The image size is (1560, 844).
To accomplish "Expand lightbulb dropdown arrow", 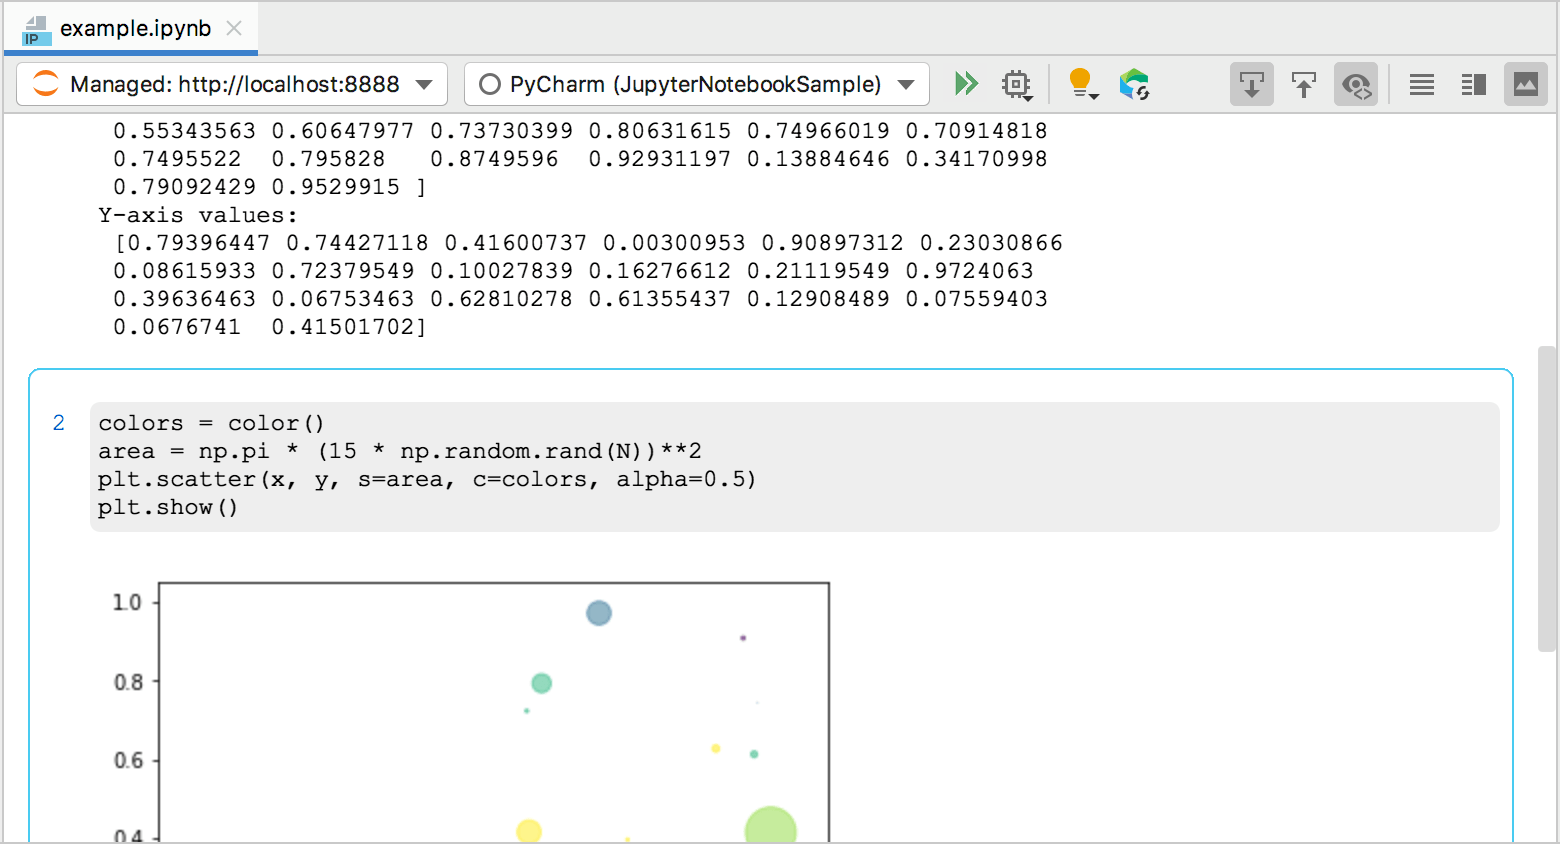I will (1094, 96).
